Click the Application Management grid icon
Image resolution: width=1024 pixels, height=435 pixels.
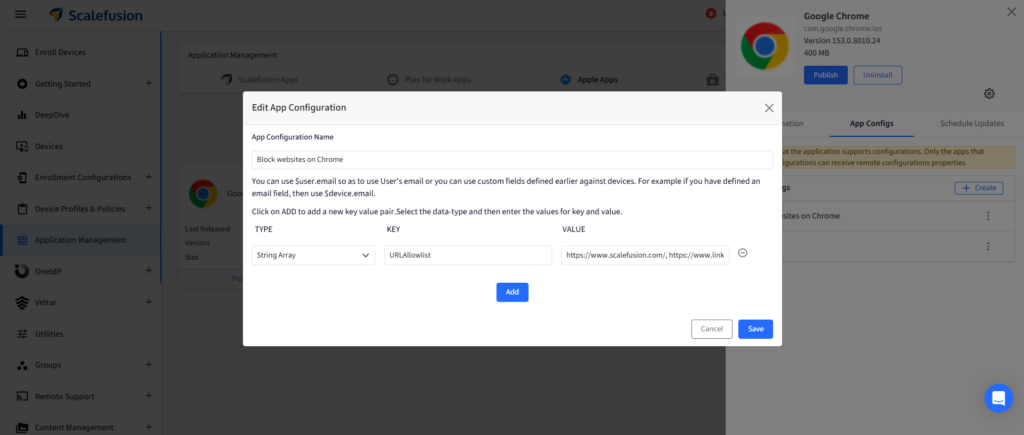pos(22,240)
